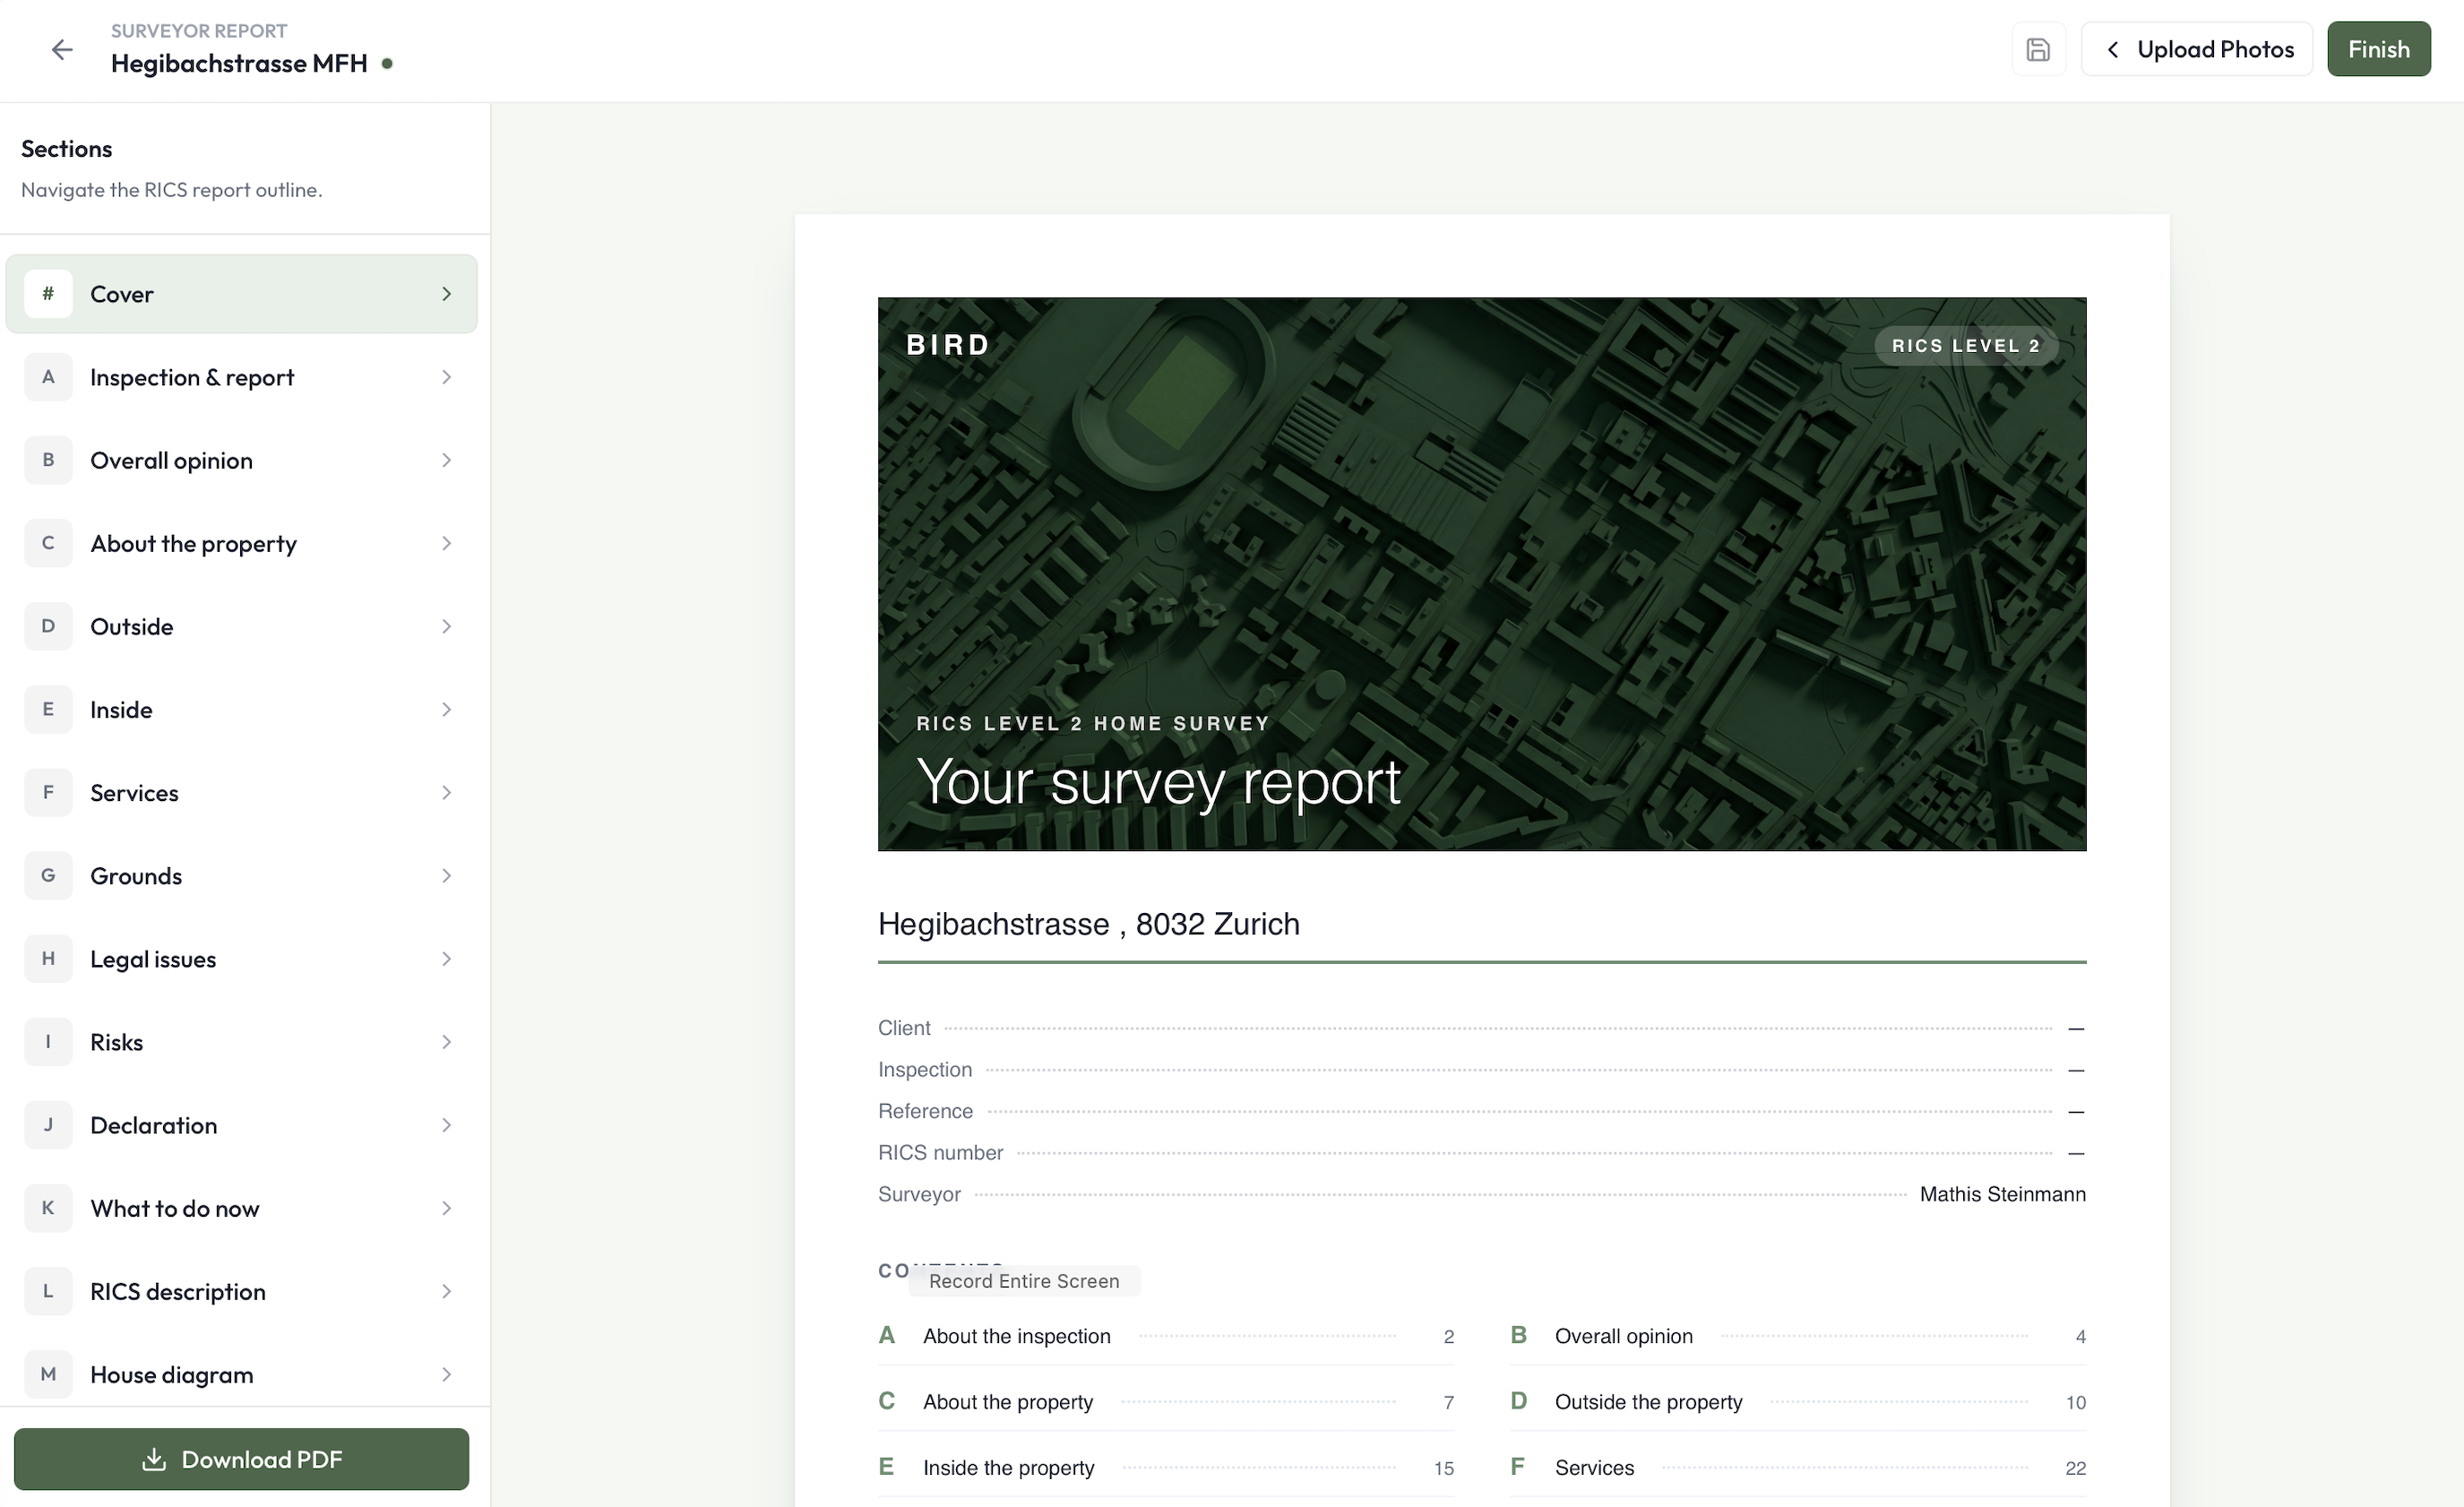
Task: Click the B badge for Overall opinion
Action: coord(48,460)
